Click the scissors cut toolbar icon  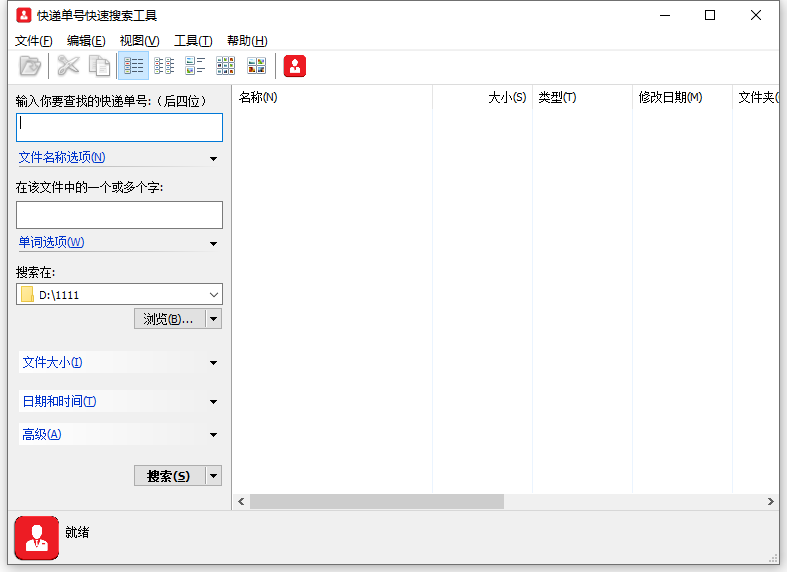(68, 66)
